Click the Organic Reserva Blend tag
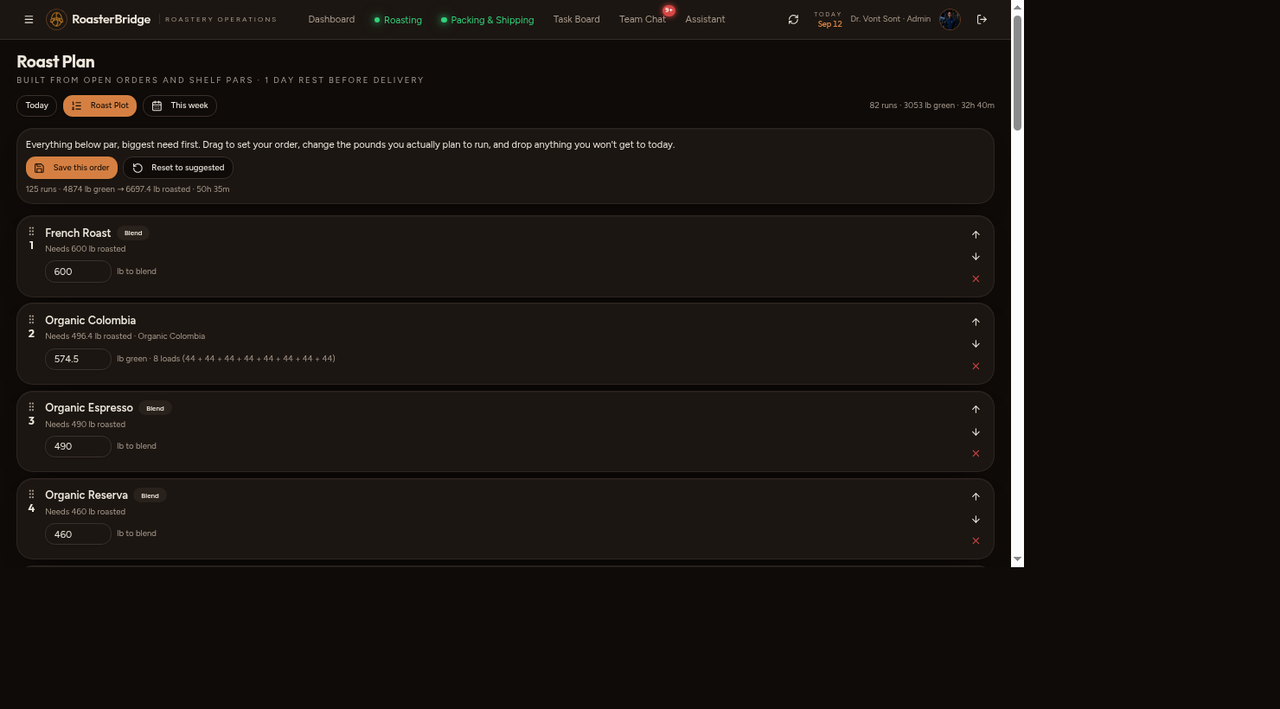 [150, 495]
